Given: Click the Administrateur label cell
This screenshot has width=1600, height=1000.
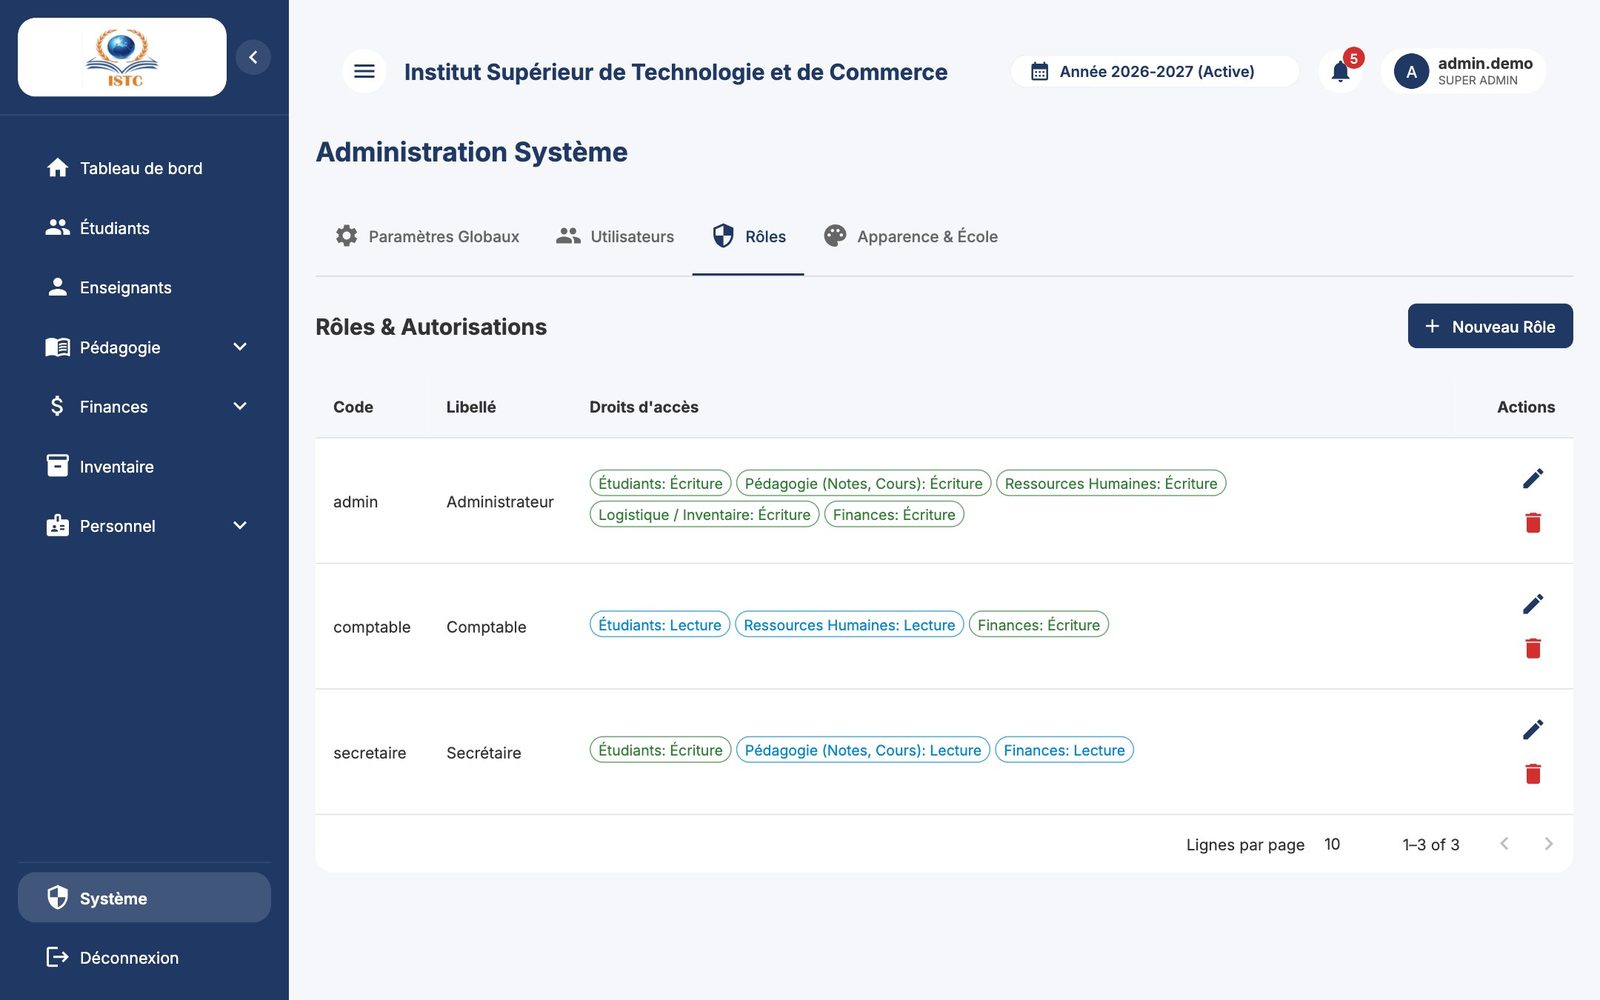Looking at the screenshot, I should 500,501.
